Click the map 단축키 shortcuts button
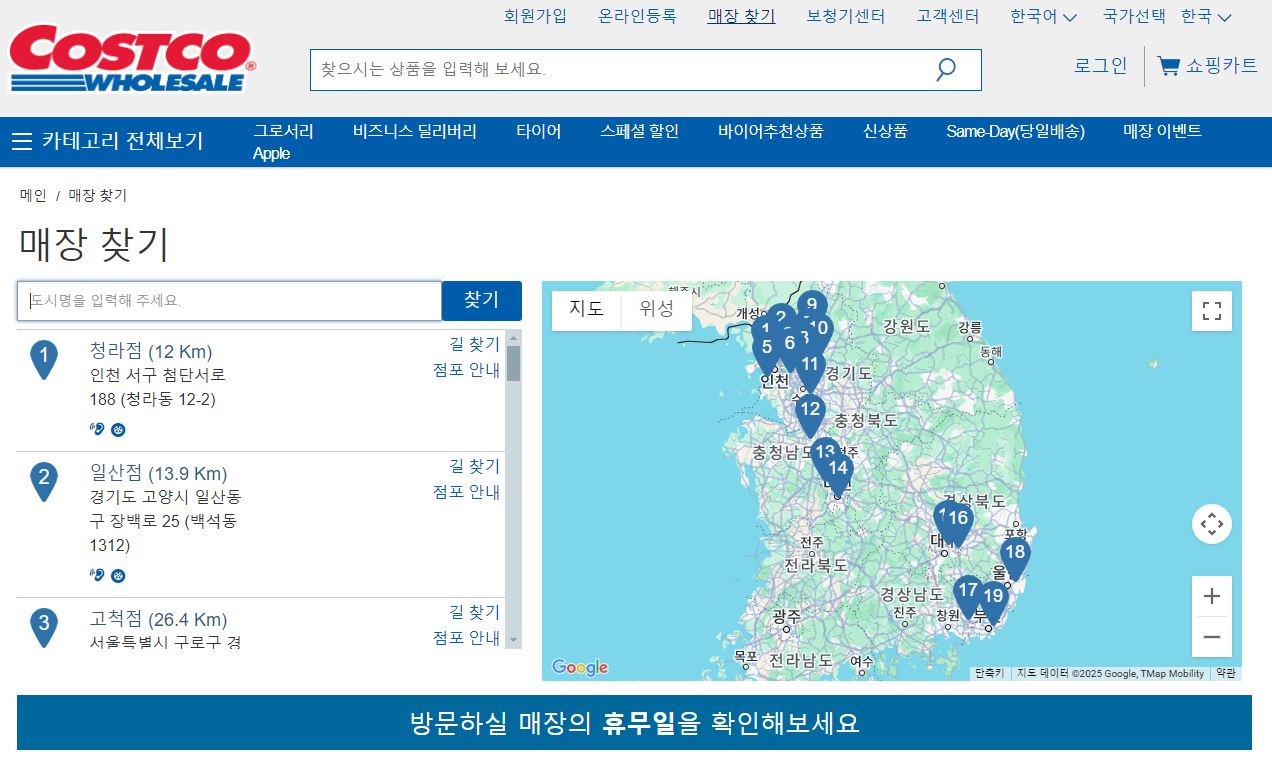This screenshot has width=1272, height=765. (989, 673)
